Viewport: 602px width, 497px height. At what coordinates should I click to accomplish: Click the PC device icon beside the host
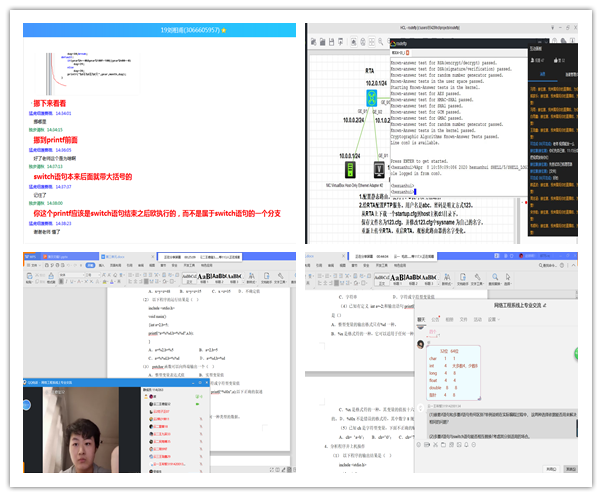[379, 169]
